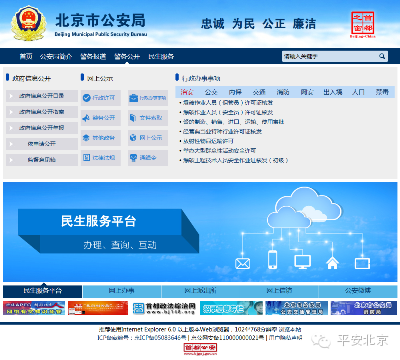Open the link ending in （初级）
This screenshot has height=360, width=400.
click(x=235, y=160)
